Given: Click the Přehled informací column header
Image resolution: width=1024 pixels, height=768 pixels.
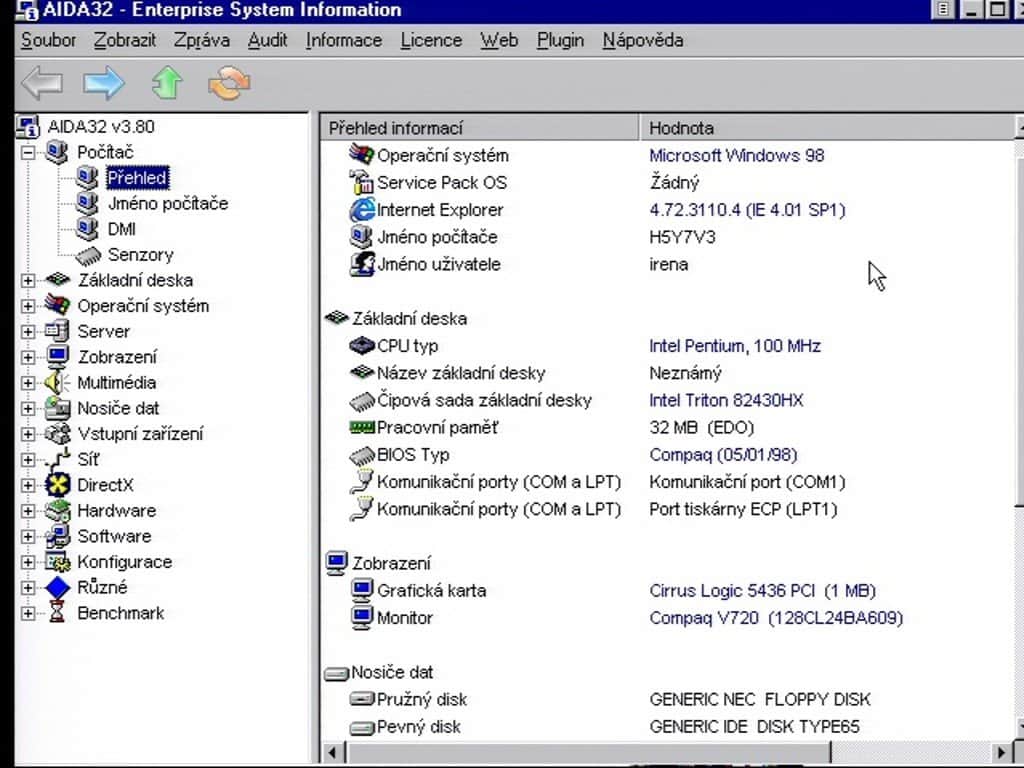Looking at the screenshot, I should click(x=480, y=128).
